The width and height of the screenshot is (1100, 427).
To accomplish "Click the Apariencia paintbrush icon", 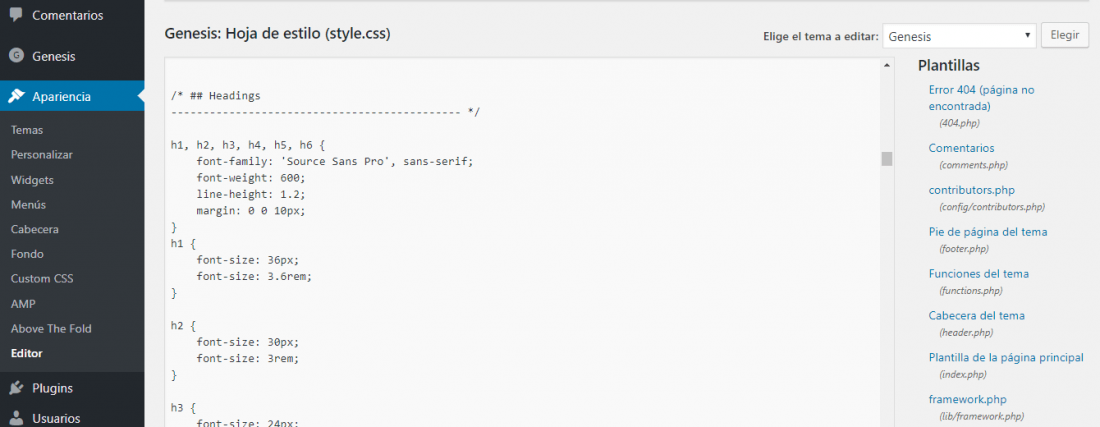I will 16,97.
